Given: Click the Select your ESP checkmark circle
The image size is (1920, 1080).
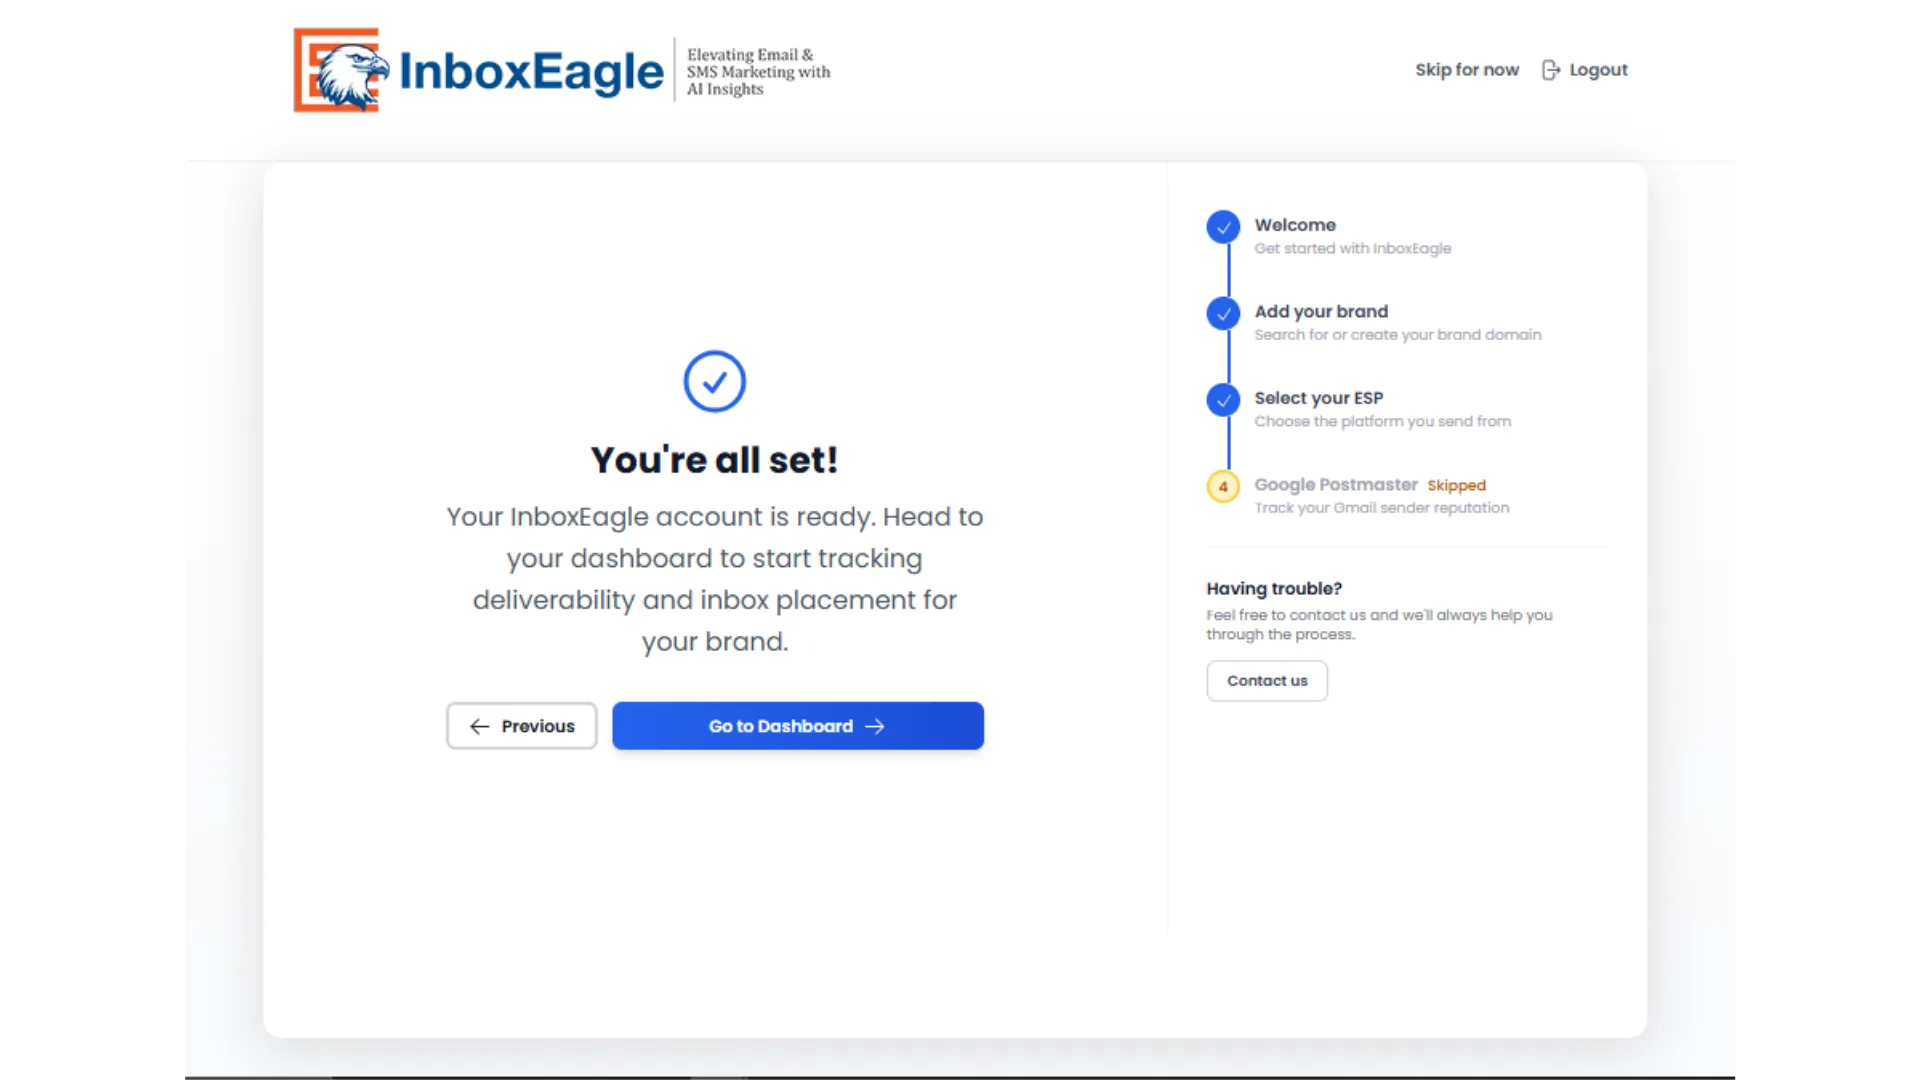Looking at the screenshot, I should click(x=1223, y=400).
